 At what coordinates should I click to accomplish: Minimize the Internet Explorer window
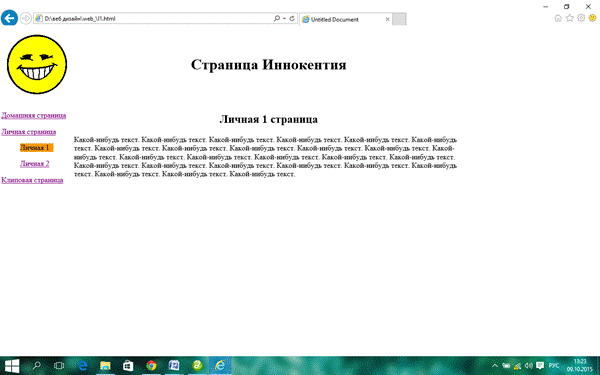point(545,7)
